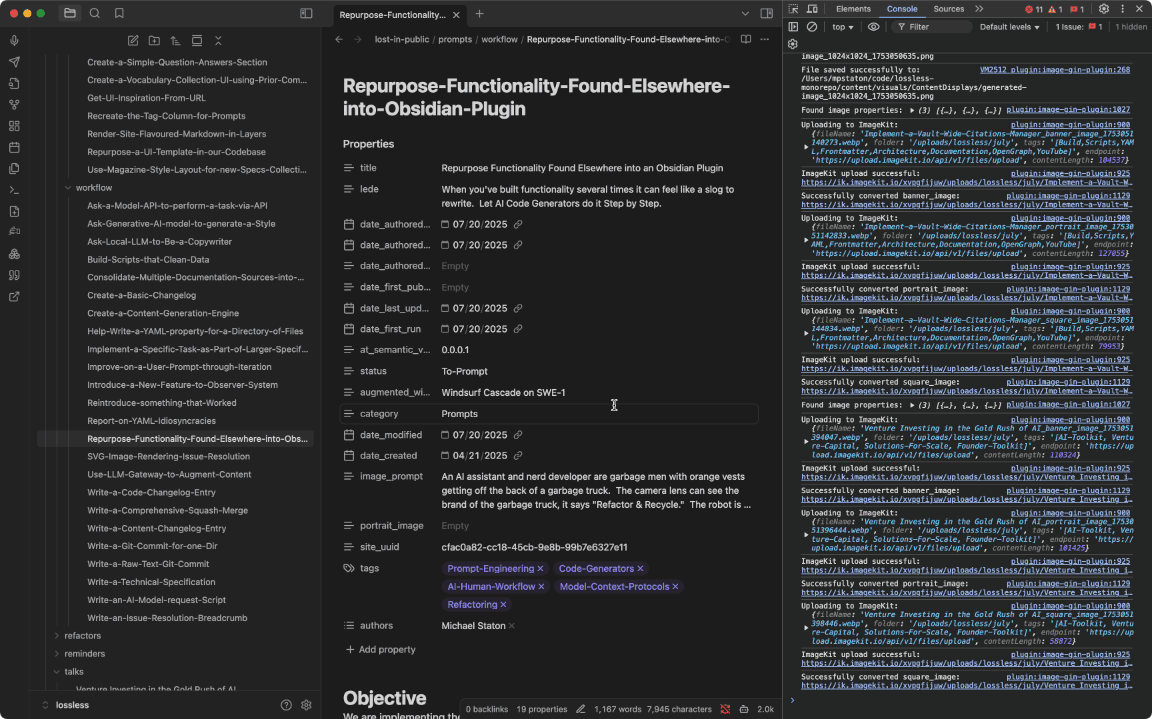Open the canvas grid icon in the ribbon

[x=14, y=126]
